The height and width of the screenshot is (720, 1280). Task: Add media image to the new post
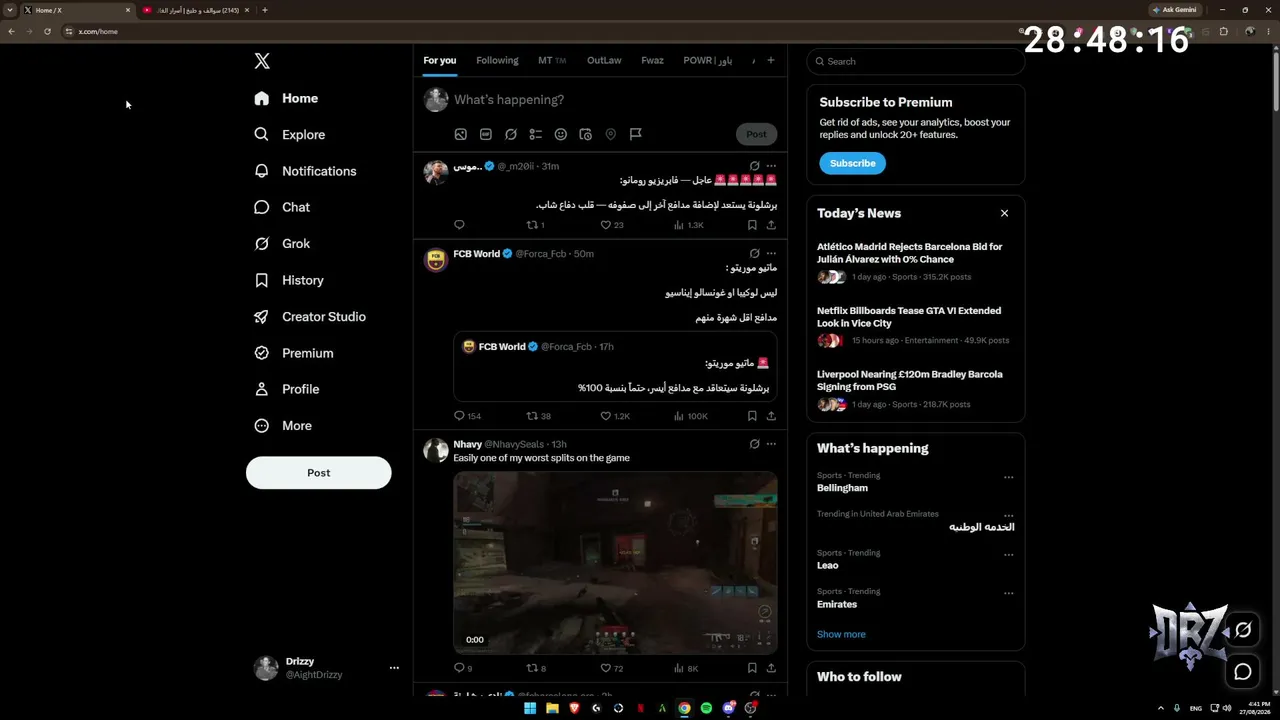[x=460, y=134]
